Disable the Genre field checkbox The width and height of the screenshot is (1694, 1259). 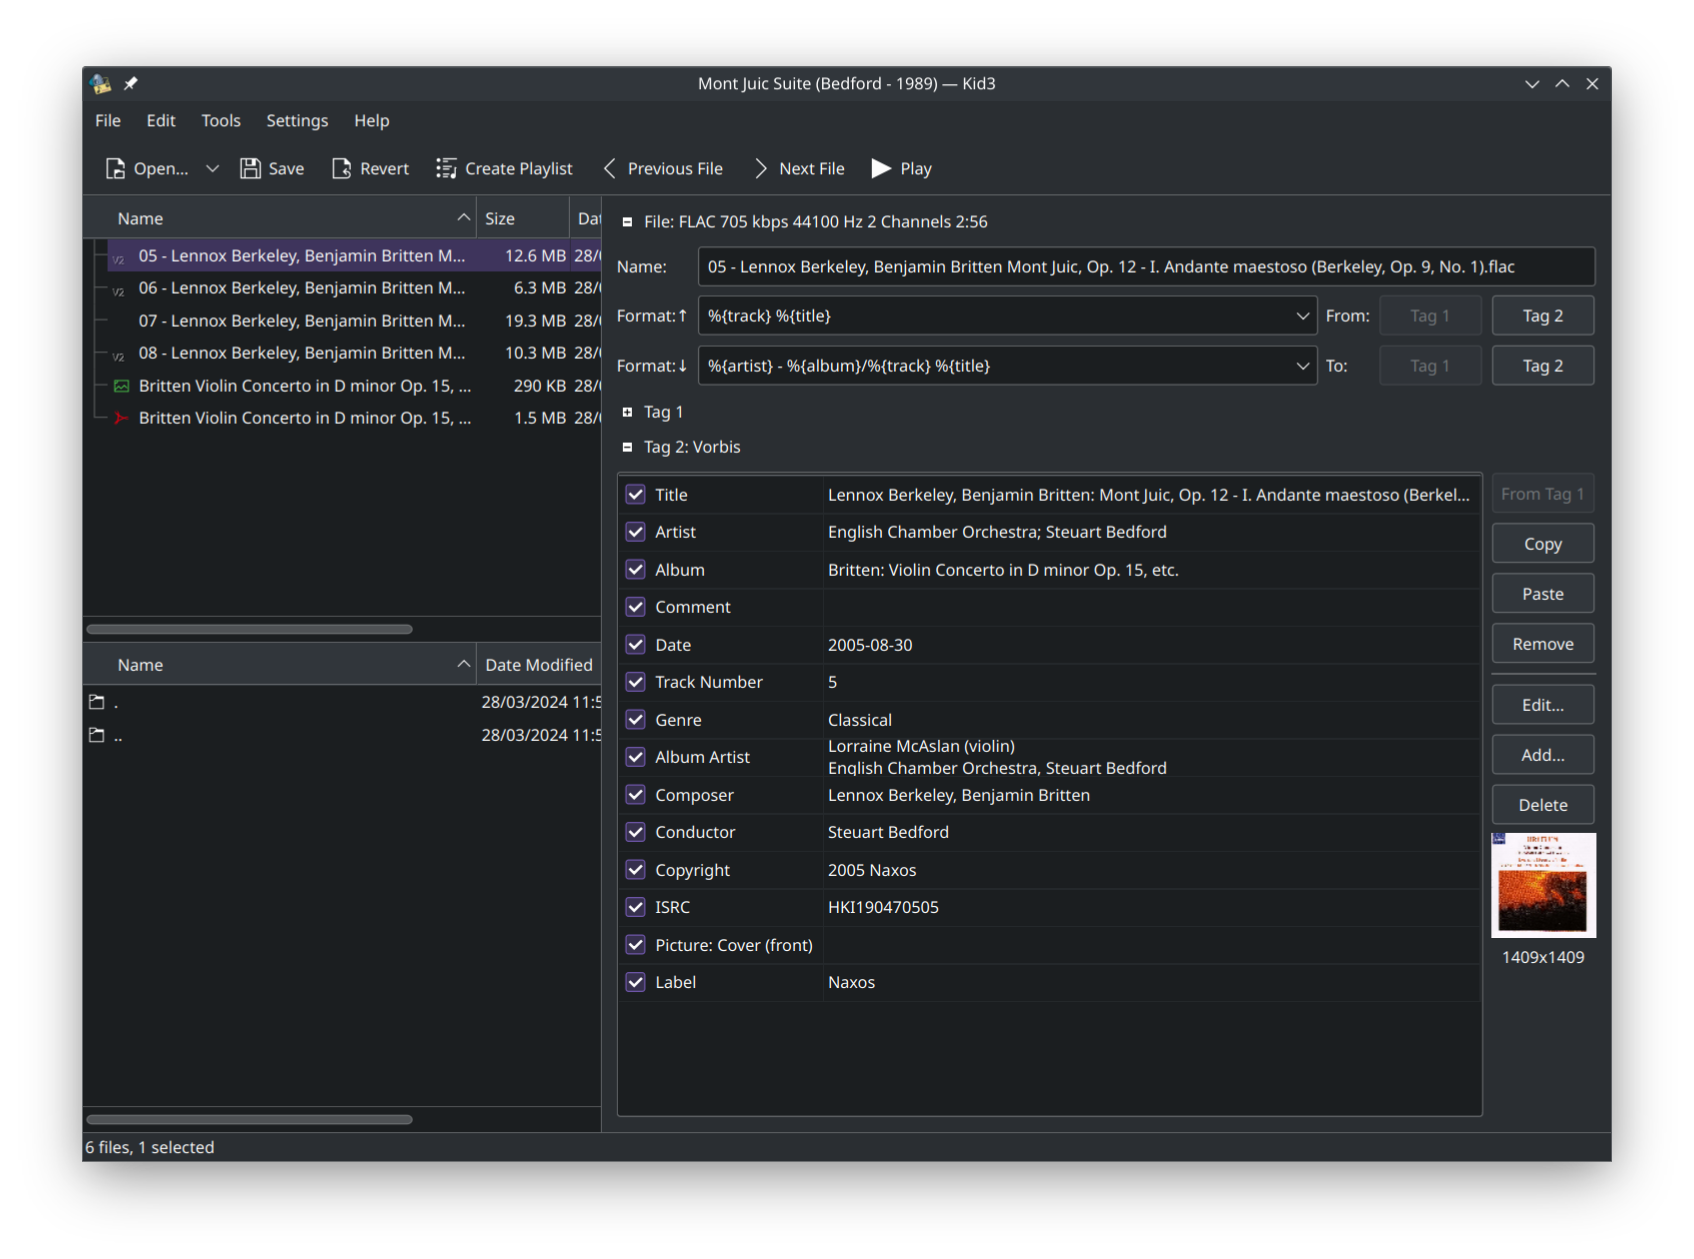636,719
